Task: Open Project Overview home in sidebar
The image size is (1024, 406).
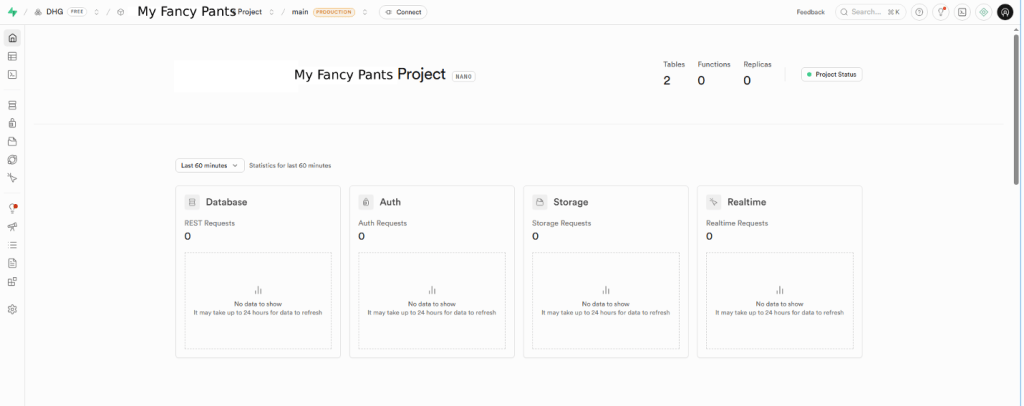Action: 12,38
